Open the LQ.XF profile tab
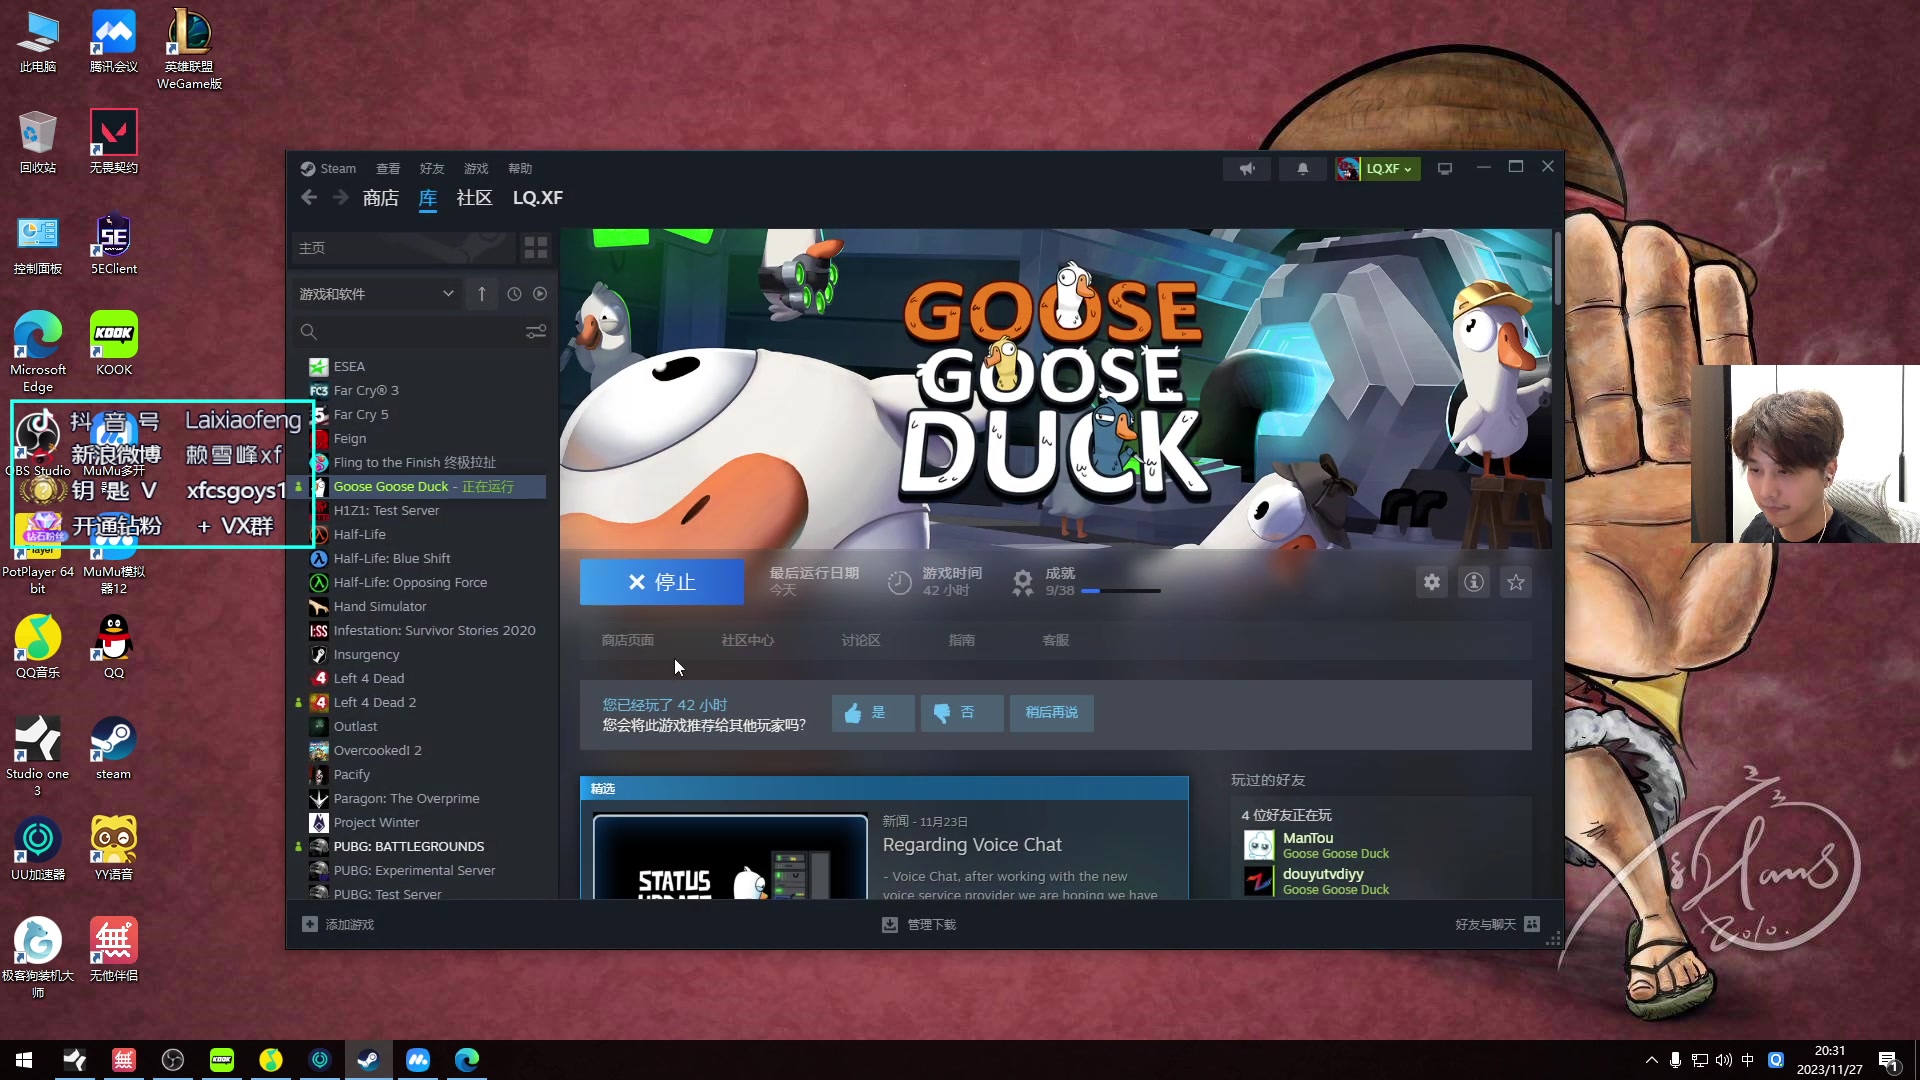This screenshot has height=1080, width=1920. click(538, 197)
